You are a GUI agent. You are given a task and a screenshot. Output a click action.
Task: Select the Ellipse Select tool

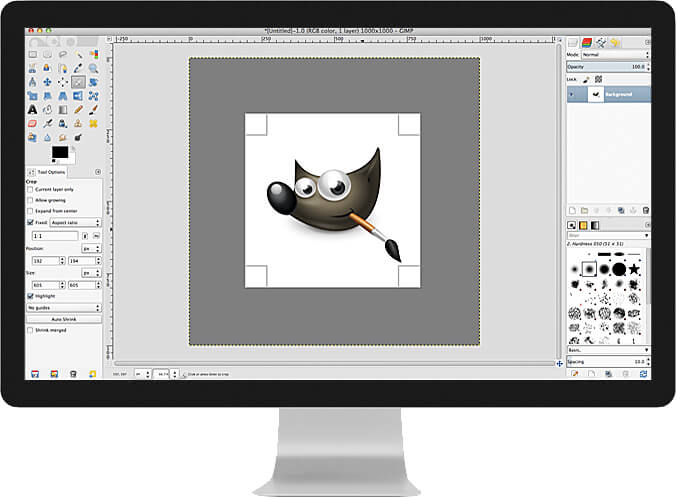pyautogui.click(x=47, y=54)
